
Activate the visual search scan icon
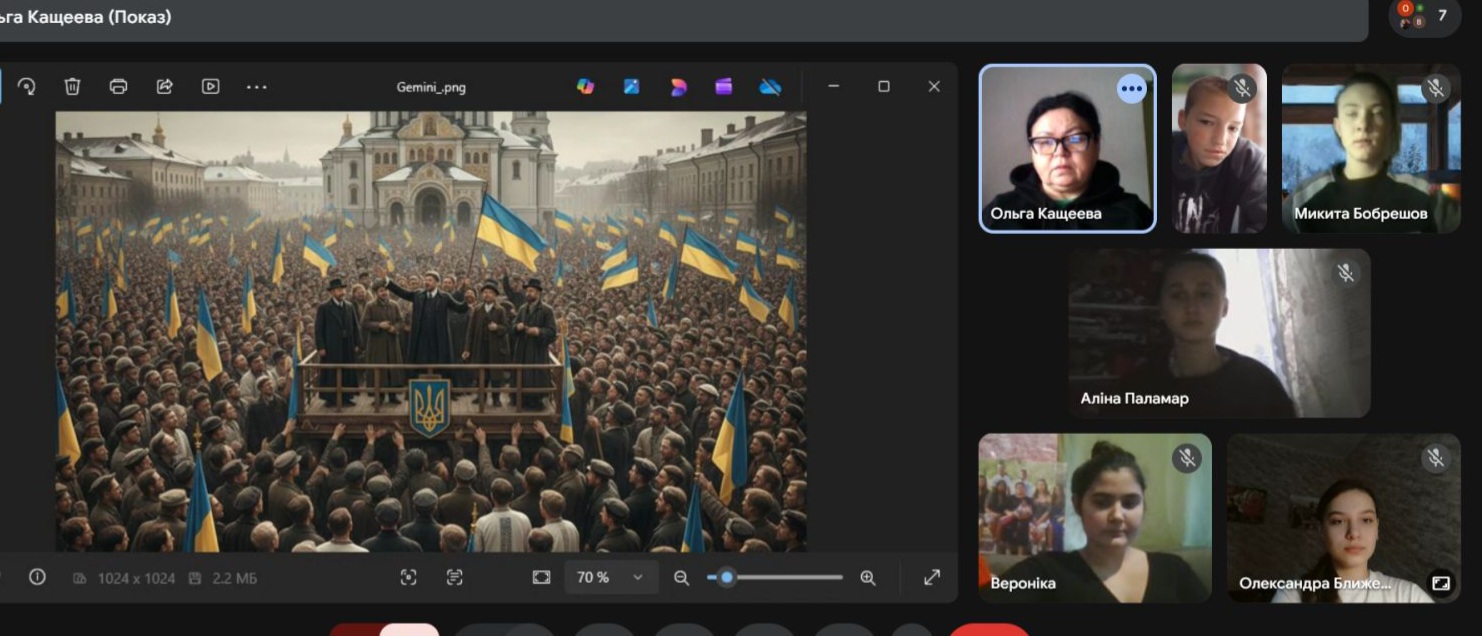click(x=408, y=577)
